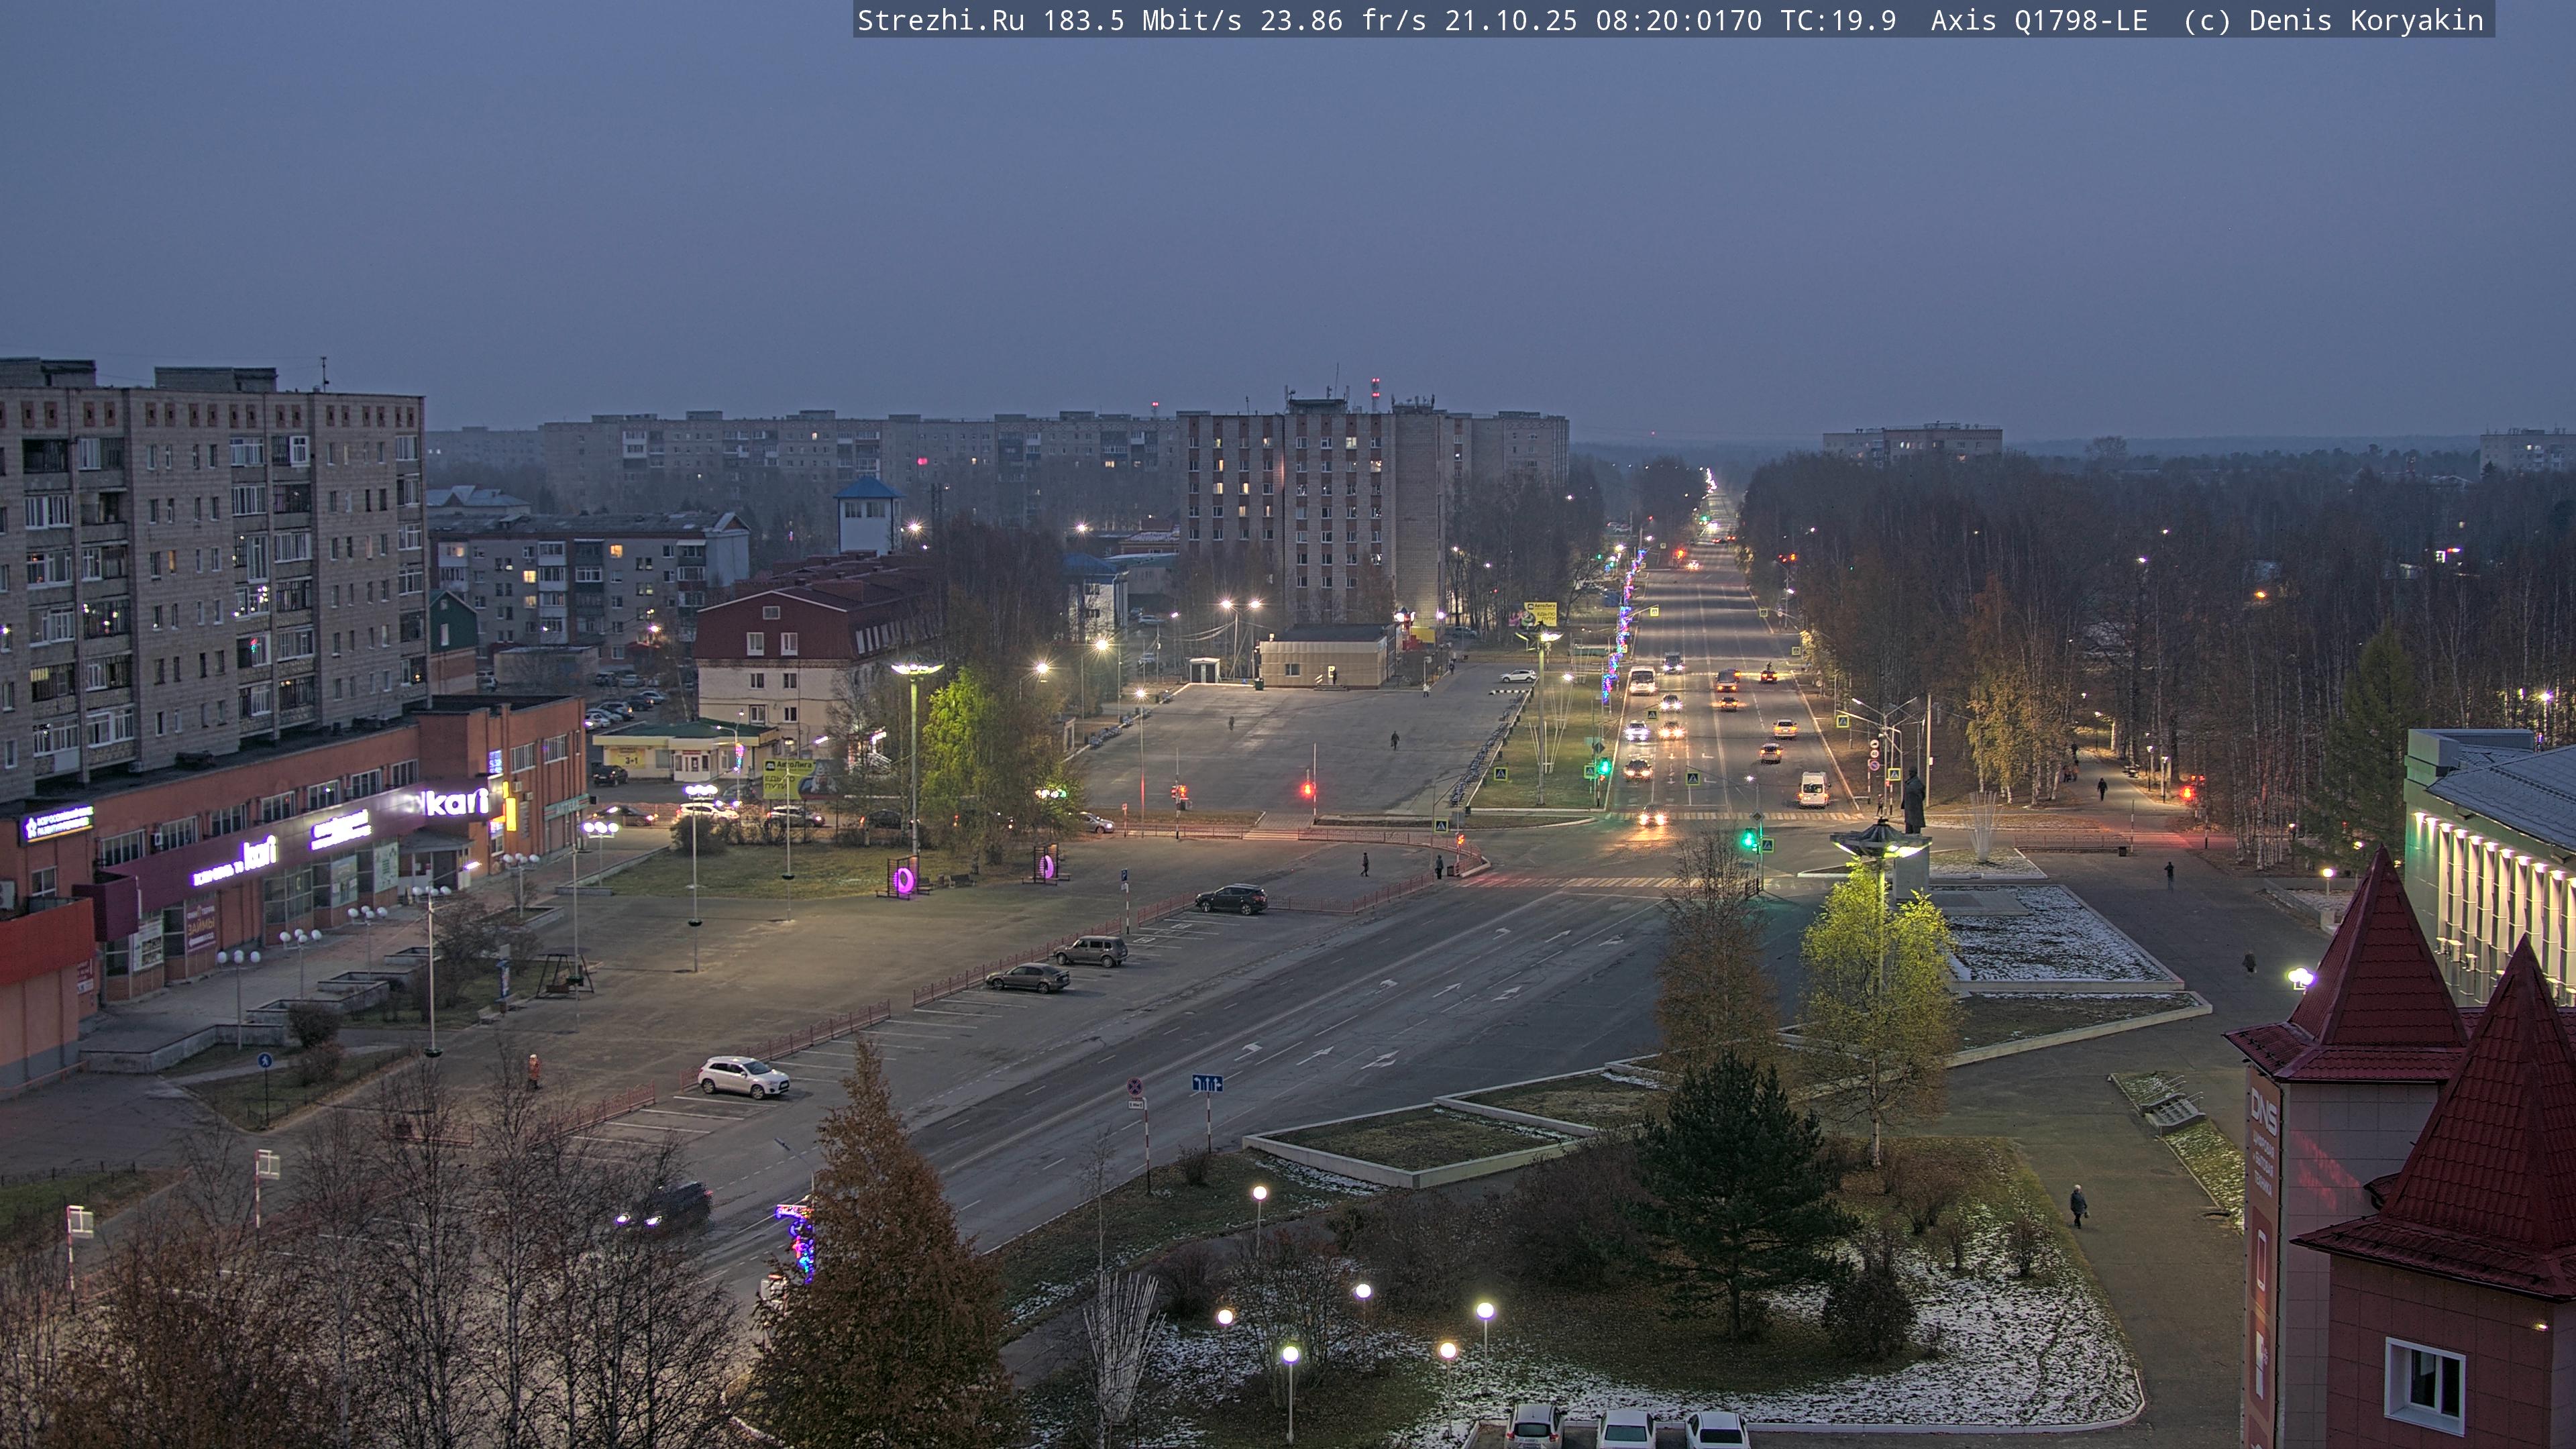The image size is (2576, 1449).
Task: Click the left pink glowing ring decoration
Action: (x=904, y=879)
